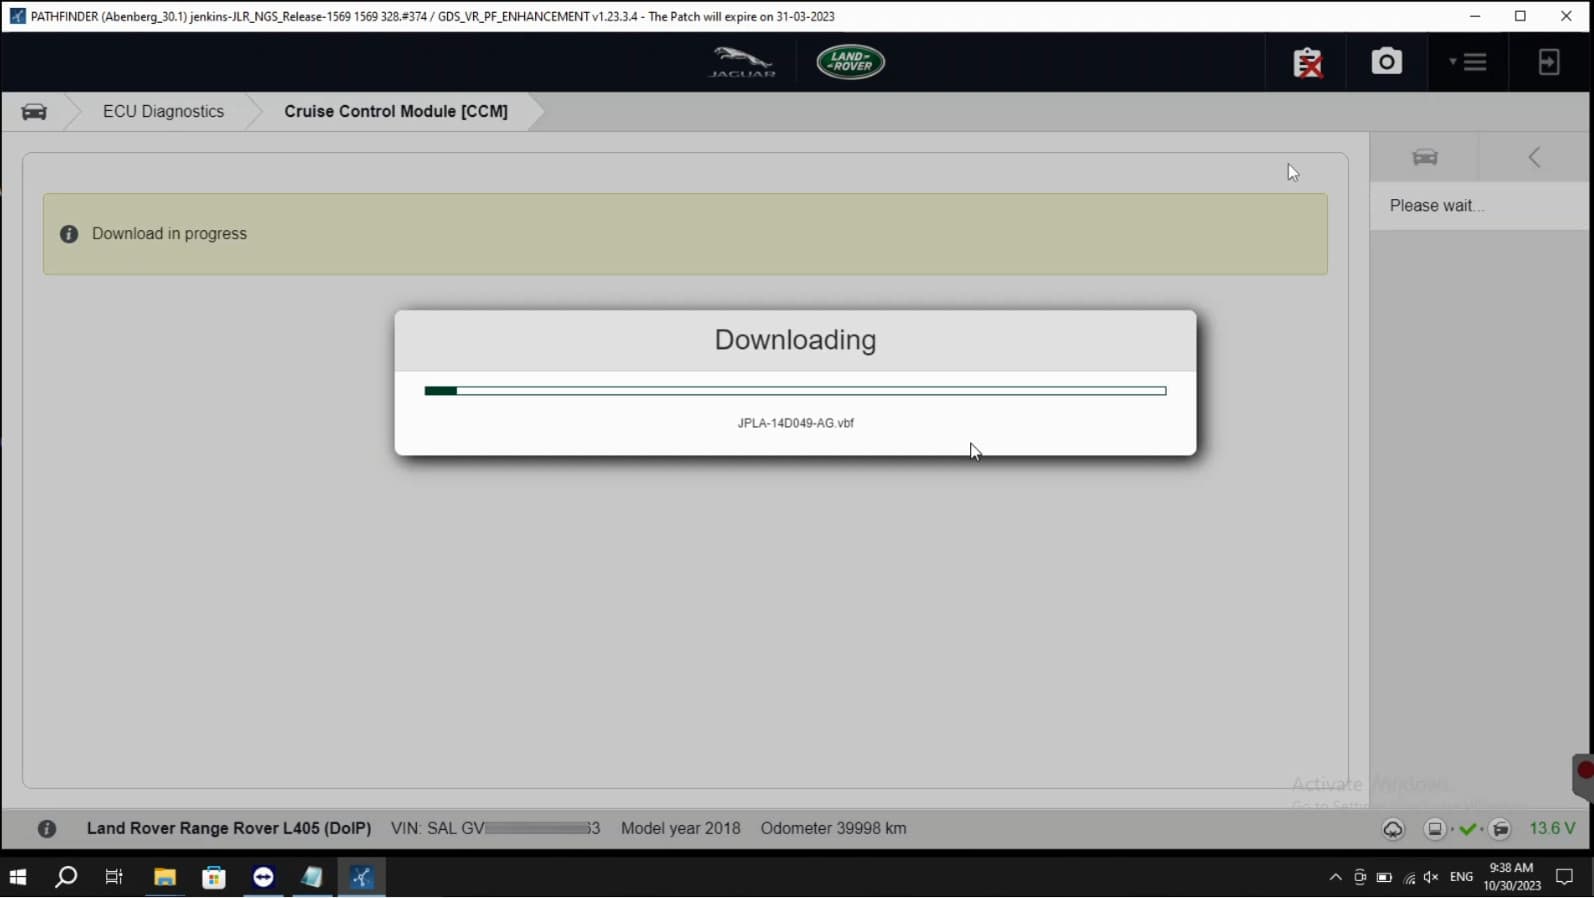Viewport: 1594px width, 898px height.
Task: Click the VCI device status icon
Action: pos(1435,829)
